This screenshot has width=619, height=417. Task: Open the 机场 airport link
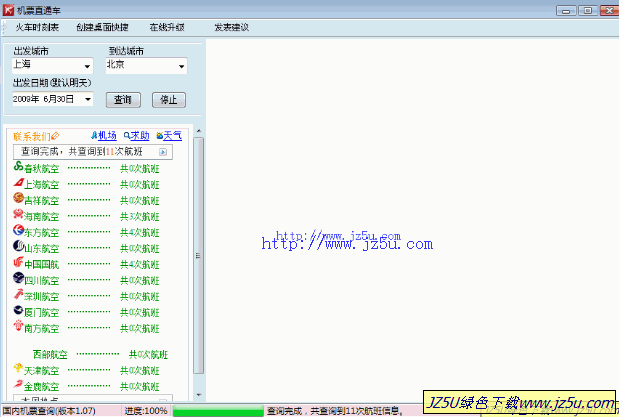[x=107, y=136]
